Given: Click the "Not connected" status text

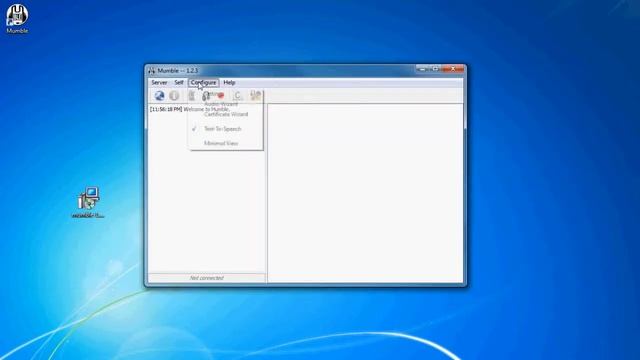Looking at the screenshot, I should (x=207, y=278).
